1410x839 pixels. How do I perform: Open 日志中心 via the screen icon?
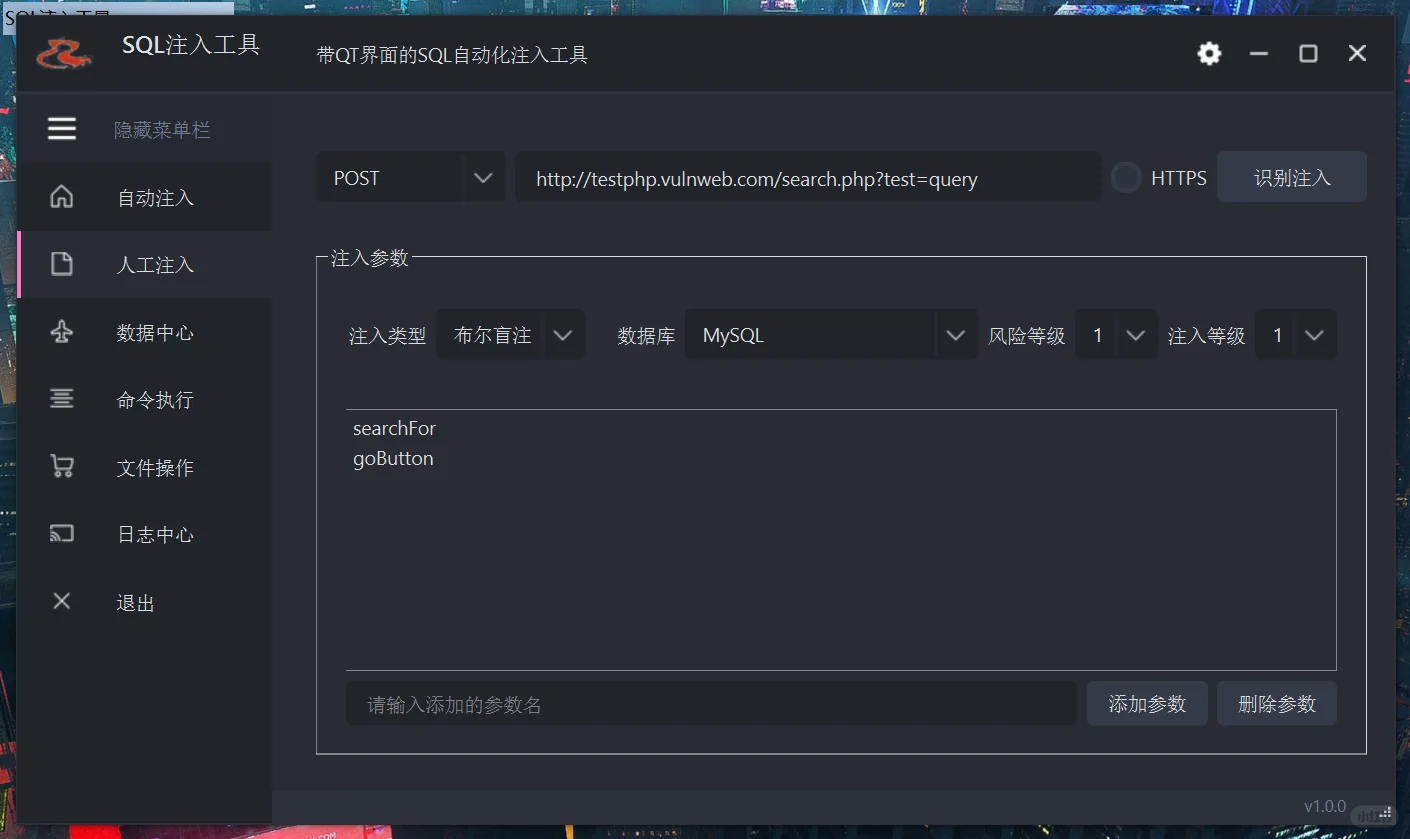point(61,533)
